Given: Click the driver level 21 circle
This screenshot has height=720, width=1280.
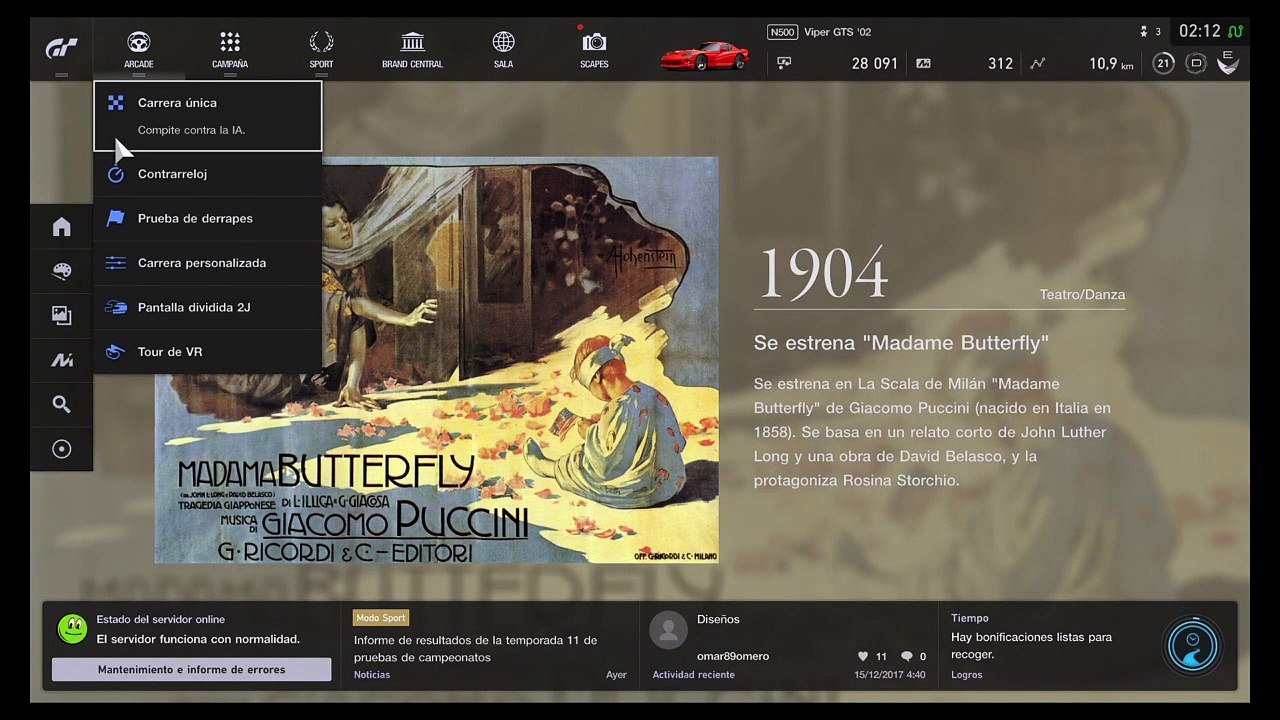Looking at the screenshot, I should point(1163,63).
